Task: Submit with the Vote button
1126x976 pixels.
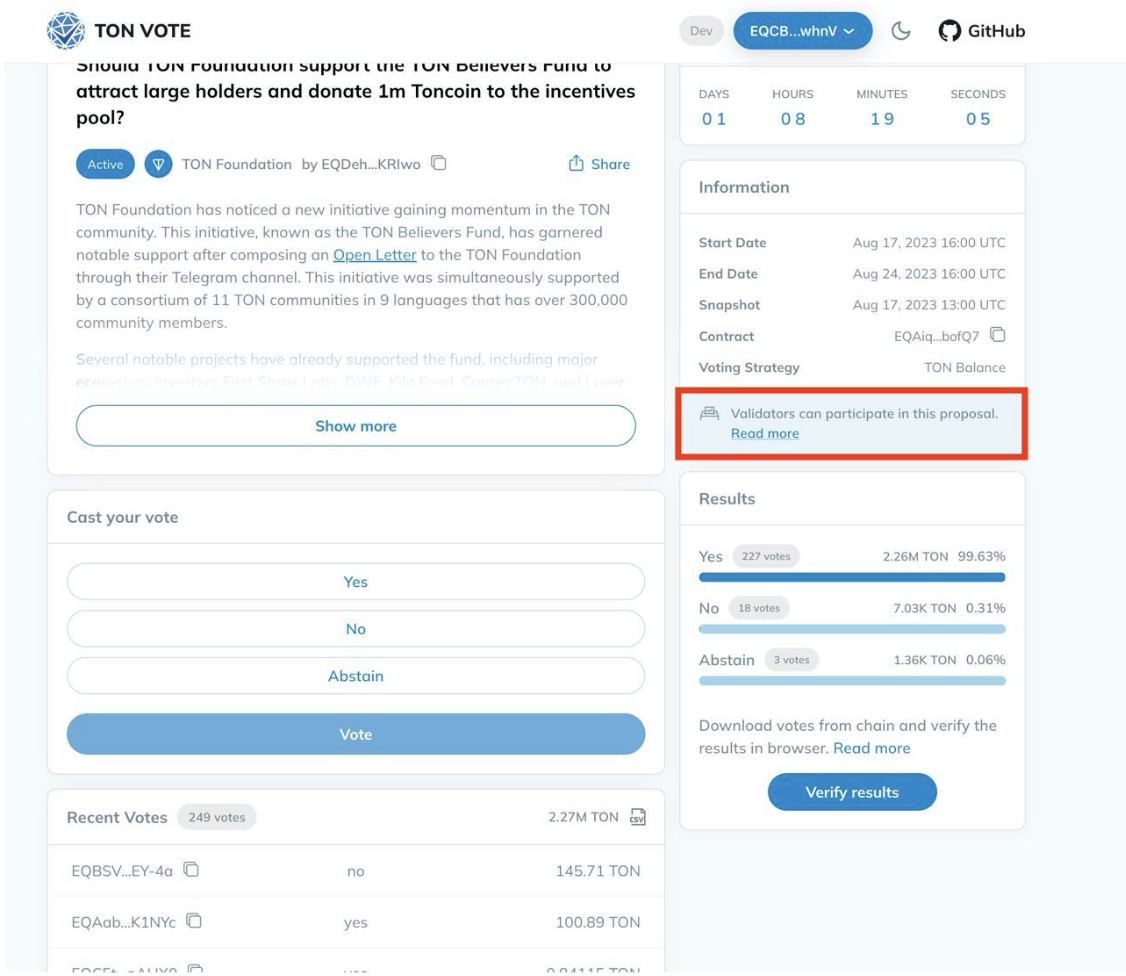Action: [x=355, y=734]
